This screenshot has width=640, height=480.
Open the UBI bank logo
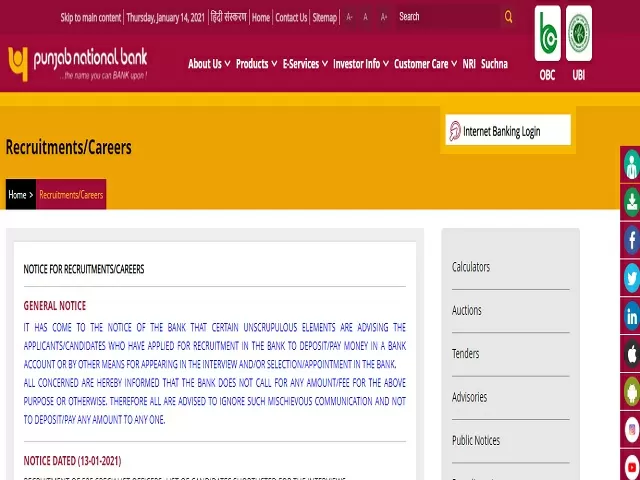tap(579, 33)
